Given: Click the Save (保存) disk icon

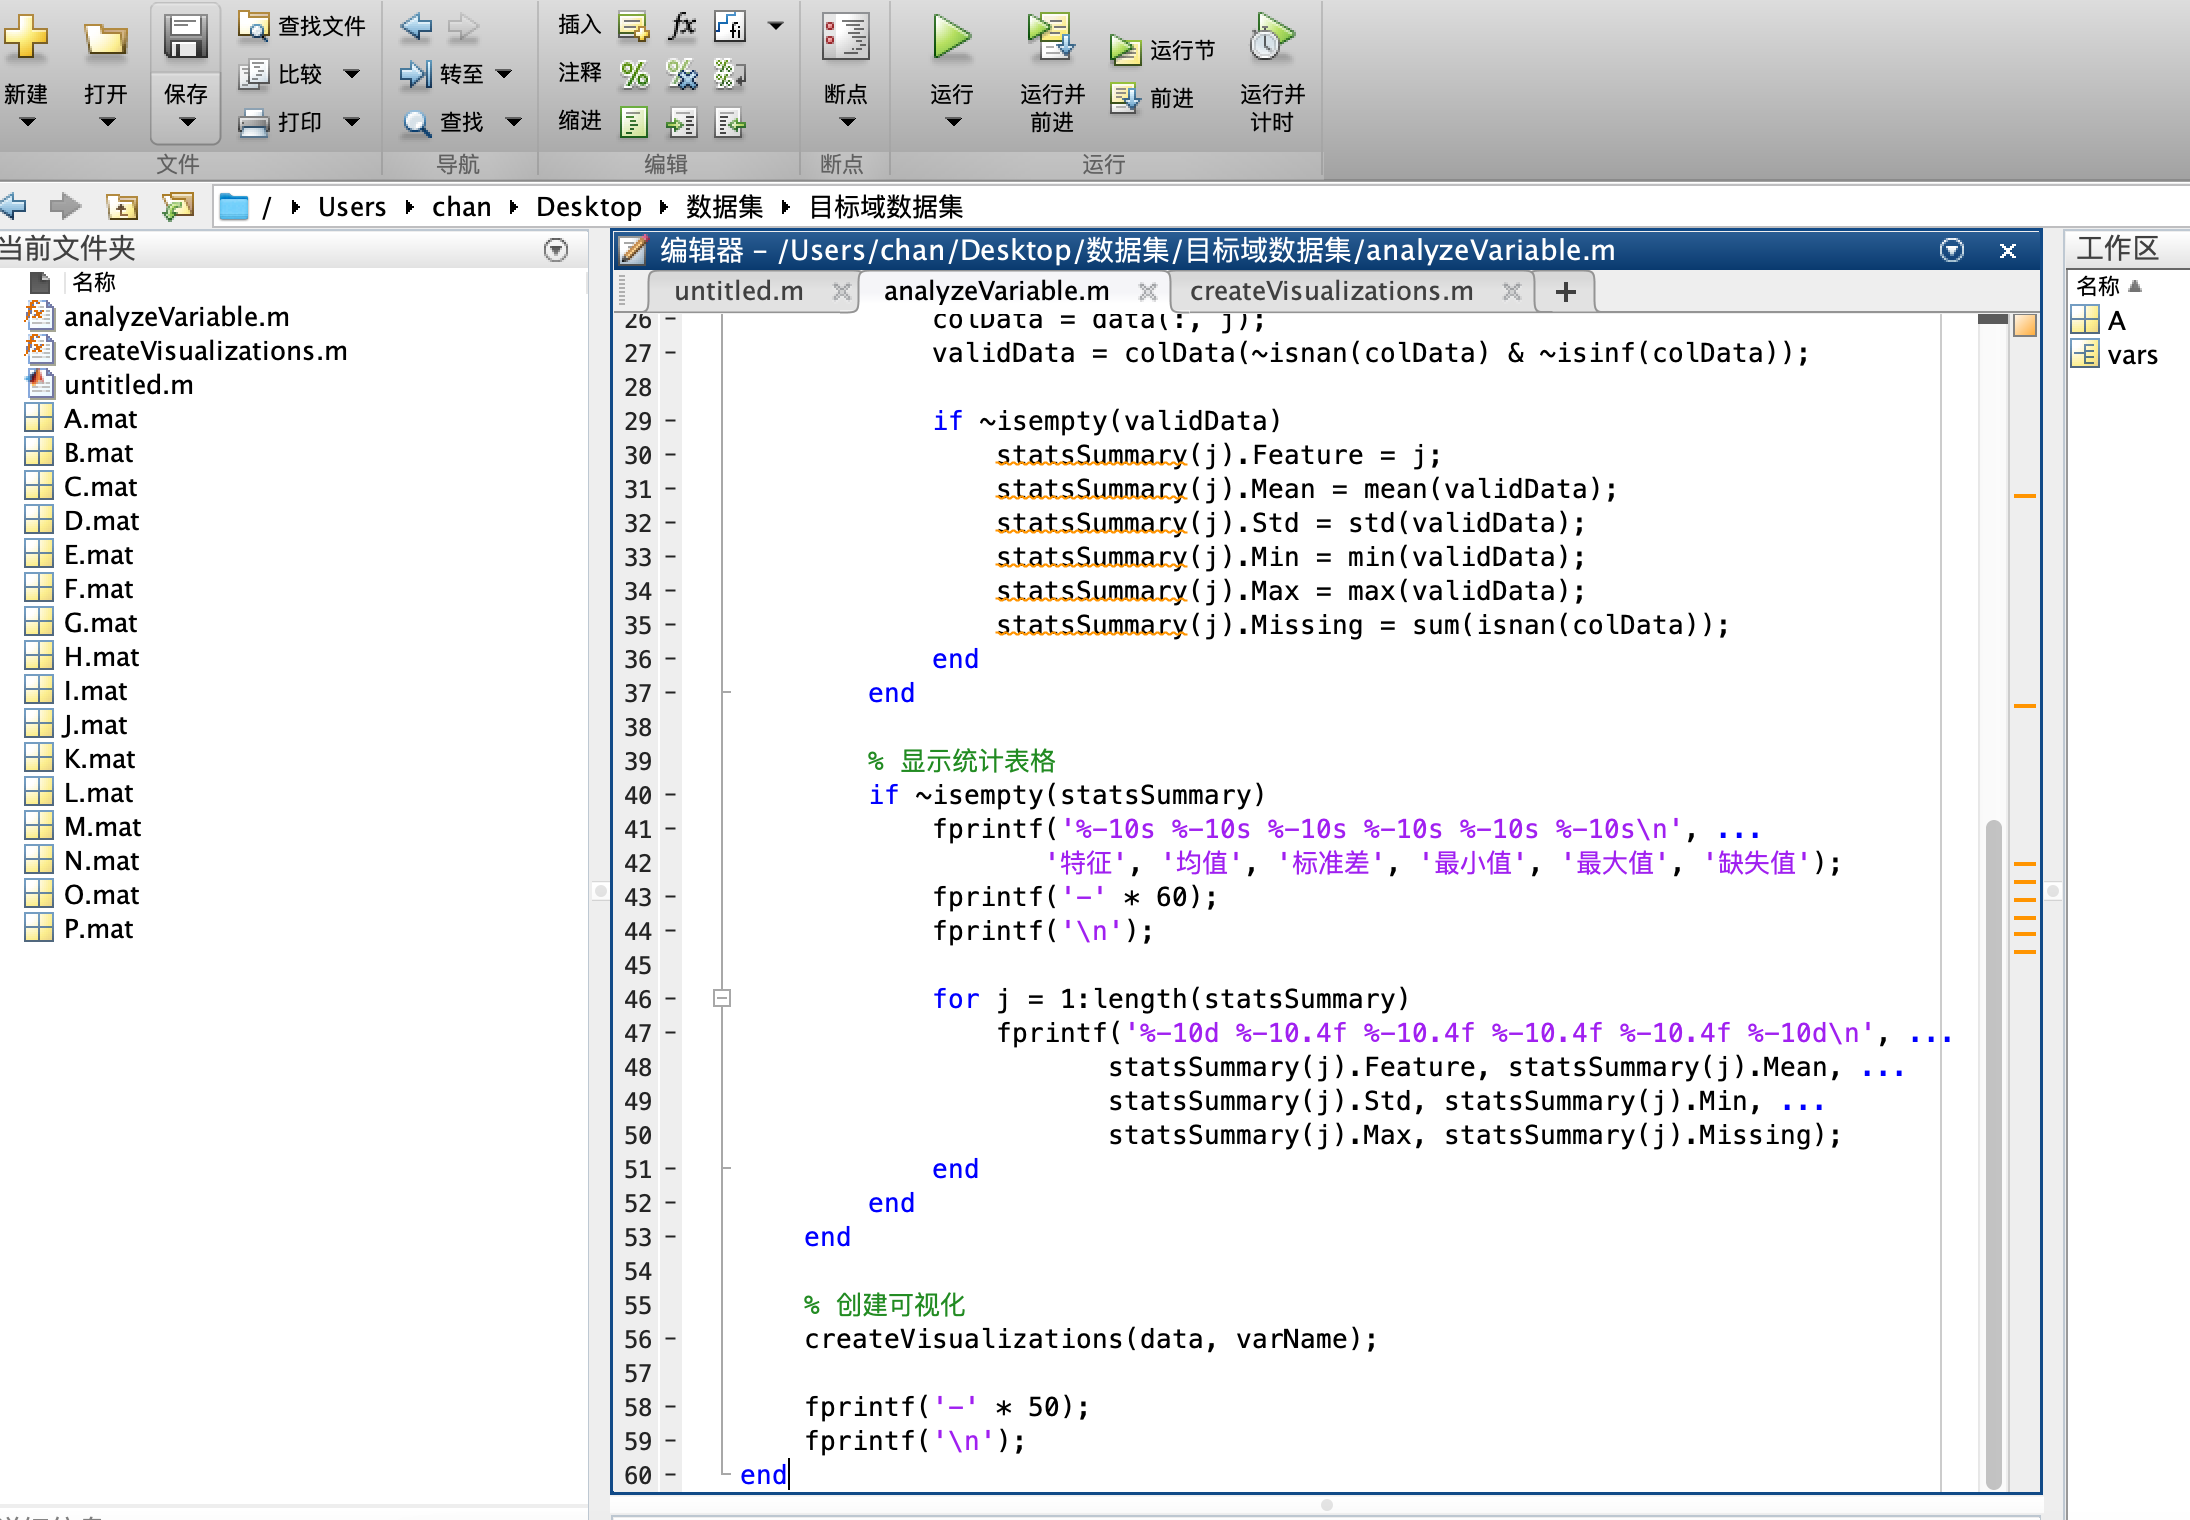Looking at the screenshot, I should tap(186, 38).
